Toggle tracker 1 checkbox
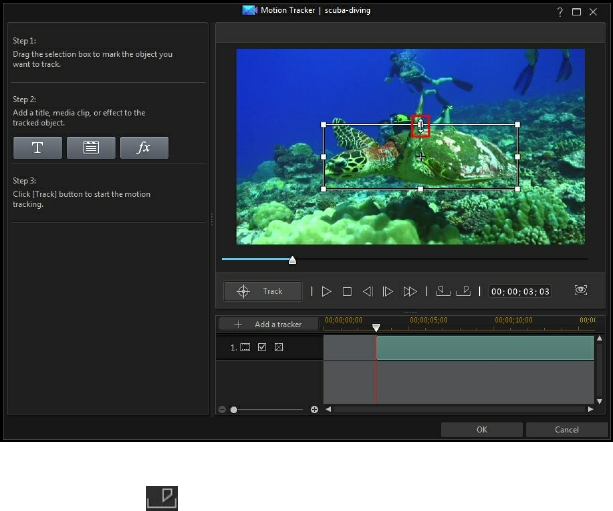613x511 pixels. [x=262, y=347]
